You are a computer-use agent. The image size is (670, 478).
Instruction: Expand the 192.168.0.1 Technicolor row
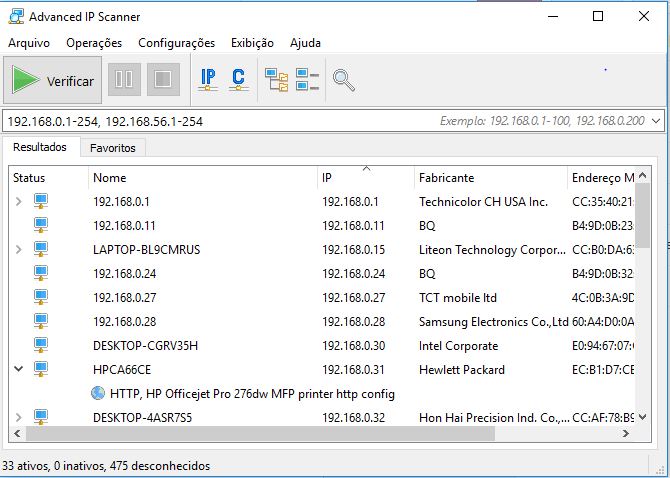(x=18, y=201)
